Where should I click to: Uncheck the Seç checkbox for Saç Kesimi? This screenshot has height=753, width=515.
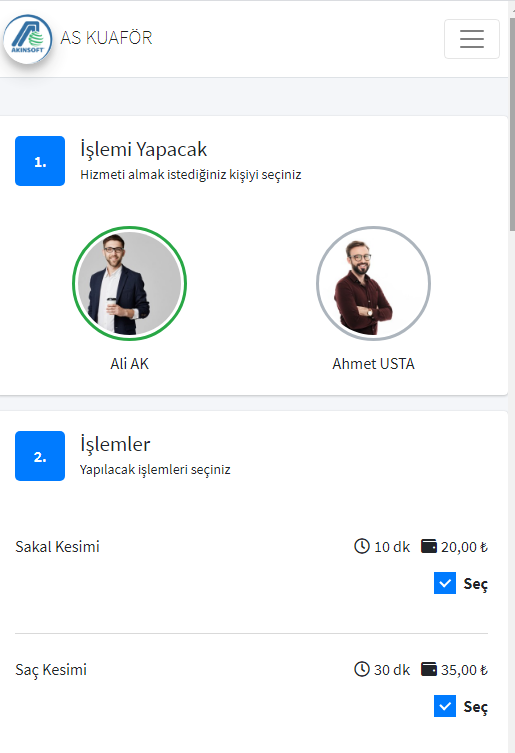[x=445, y=706]
